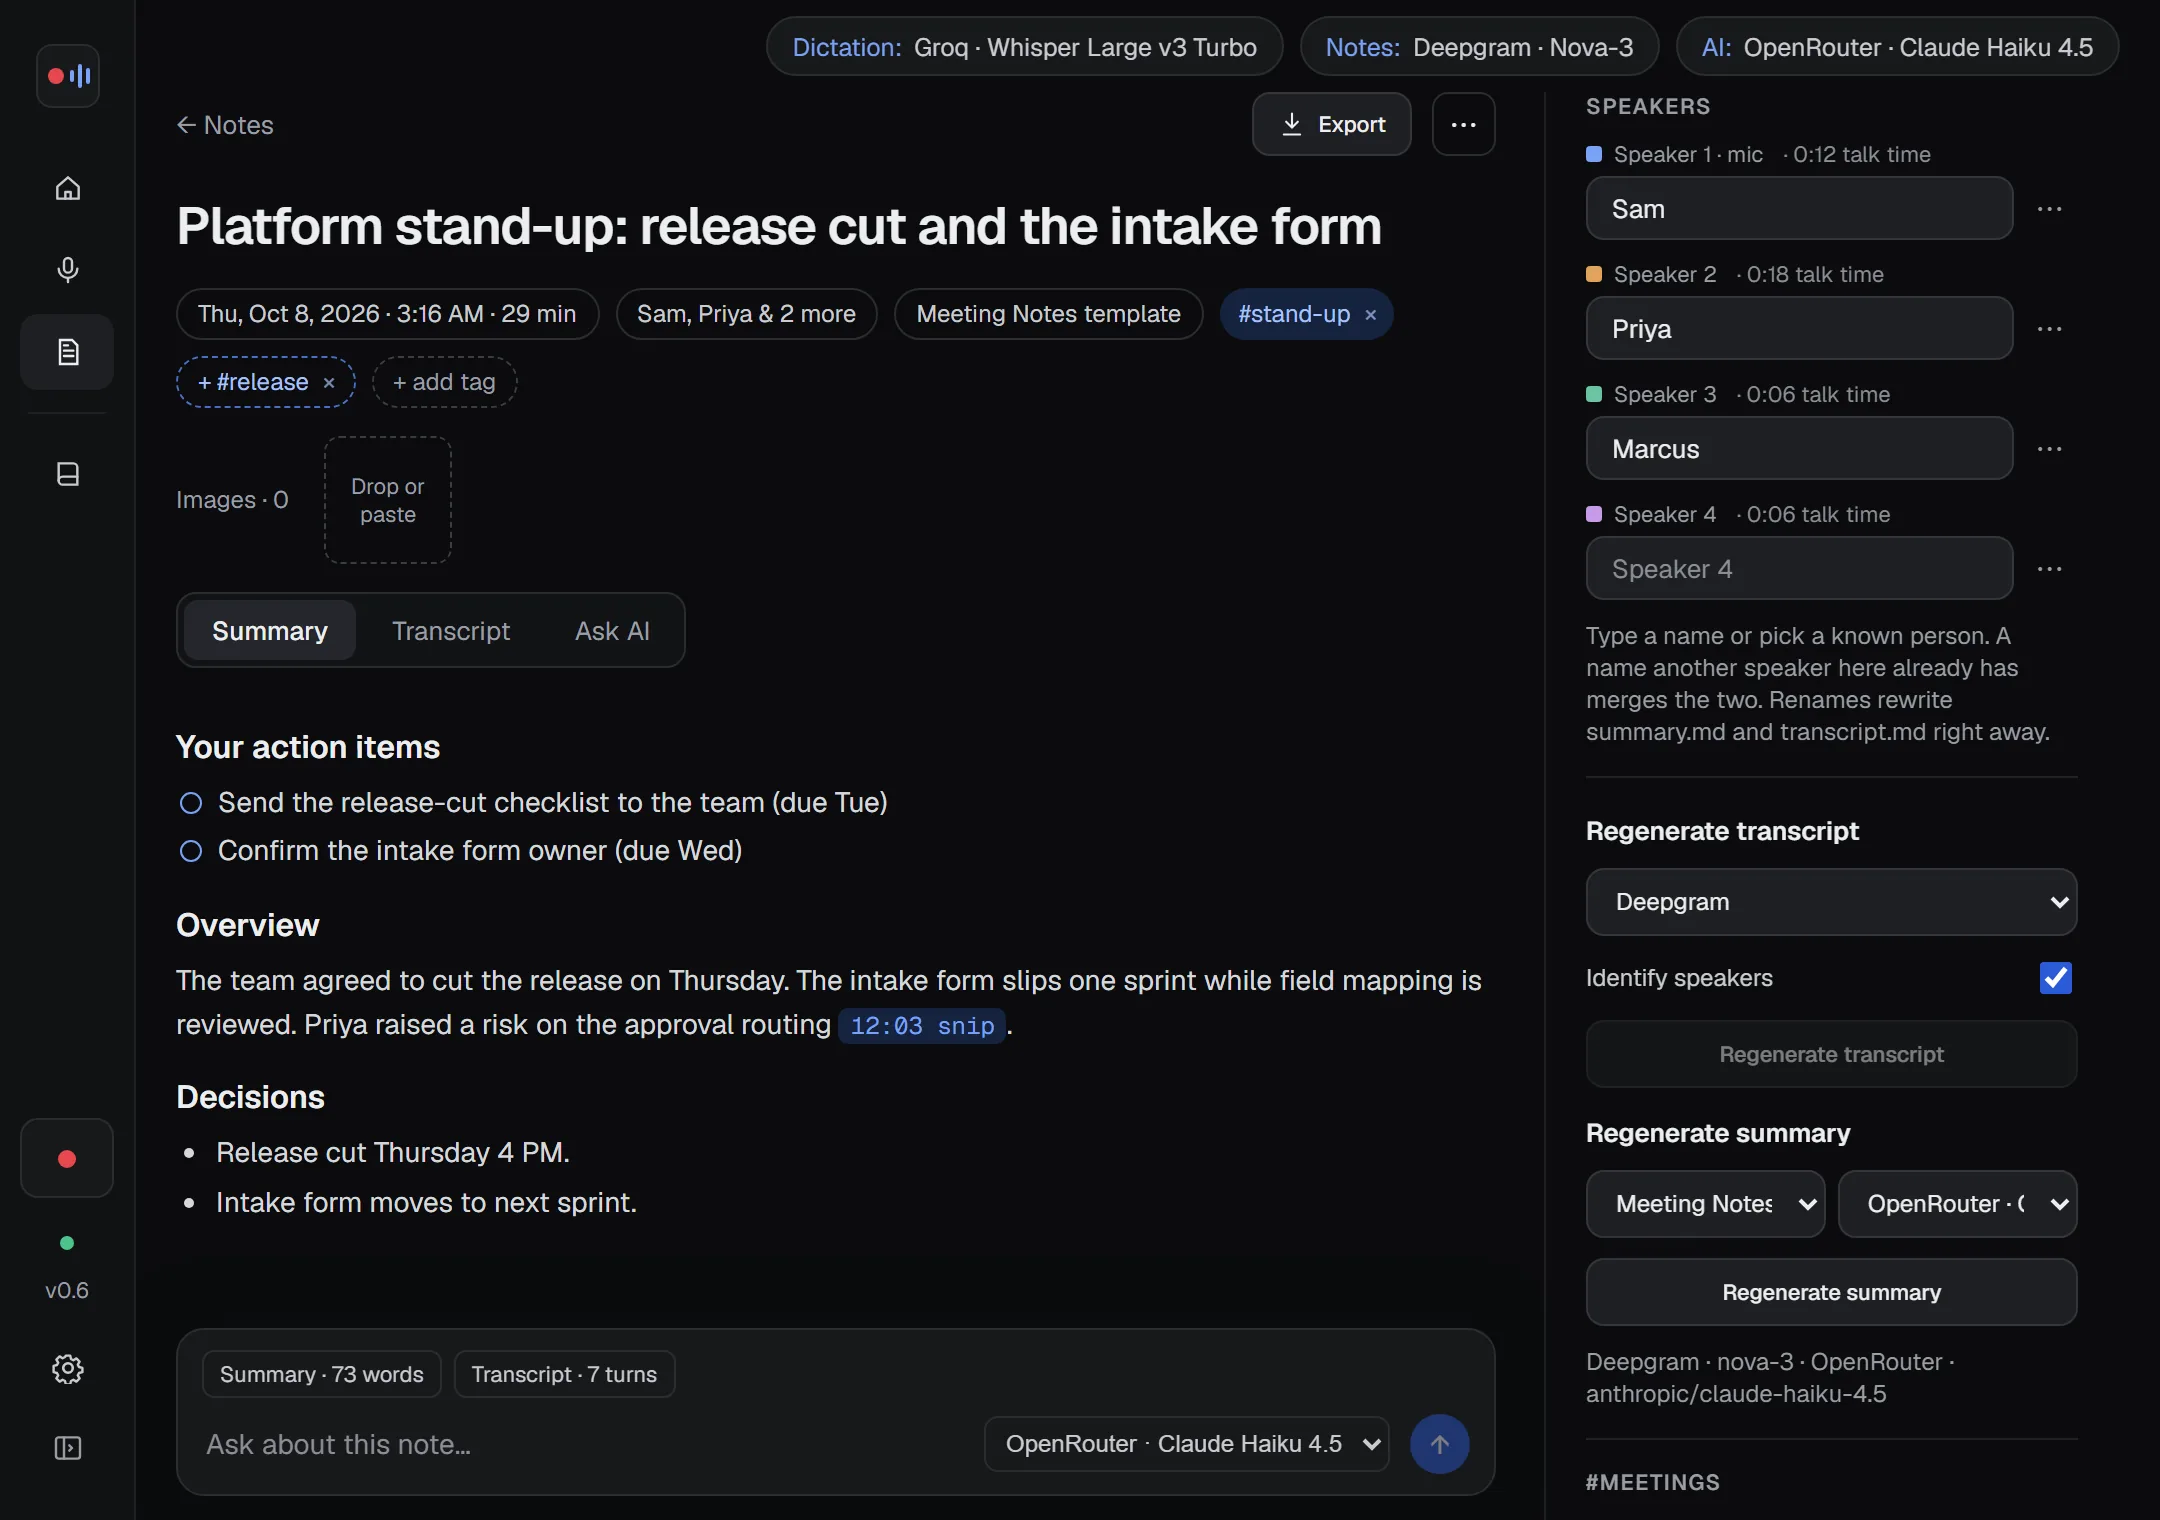This screenshot has width=2160, height=1520.
Task: Open options menu for Sam speaker
Action: [x=2049, y=209]
